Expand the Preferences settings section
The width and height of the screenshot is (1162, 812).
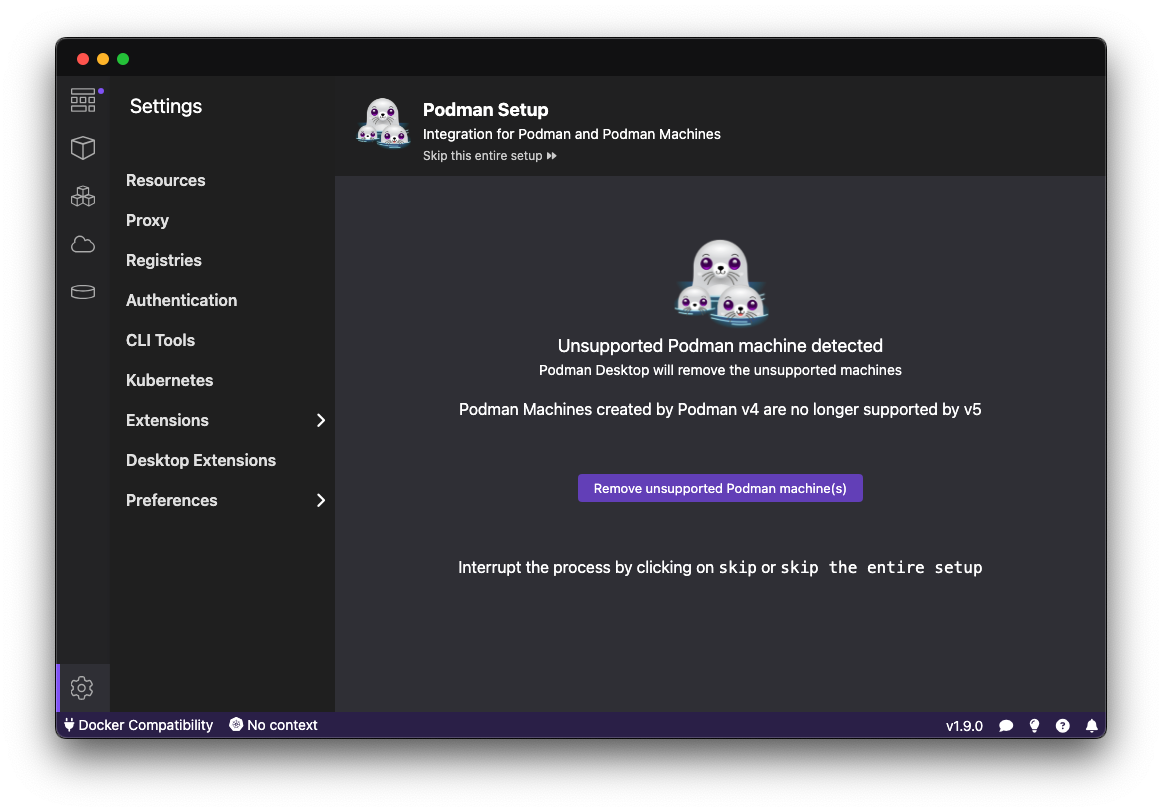click(x=171, y=500)
